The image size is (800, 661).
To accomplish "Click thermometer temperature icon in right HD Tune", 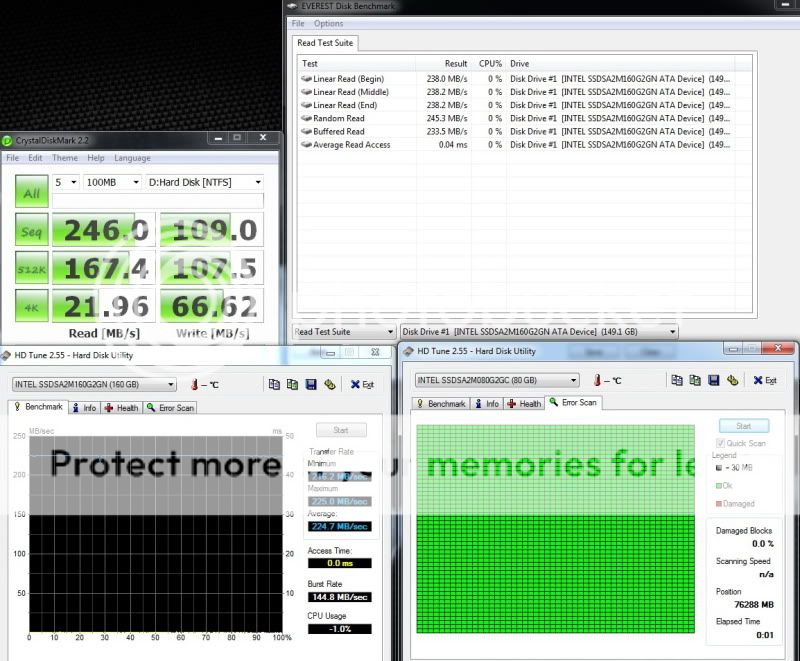I will click(597, 380).
